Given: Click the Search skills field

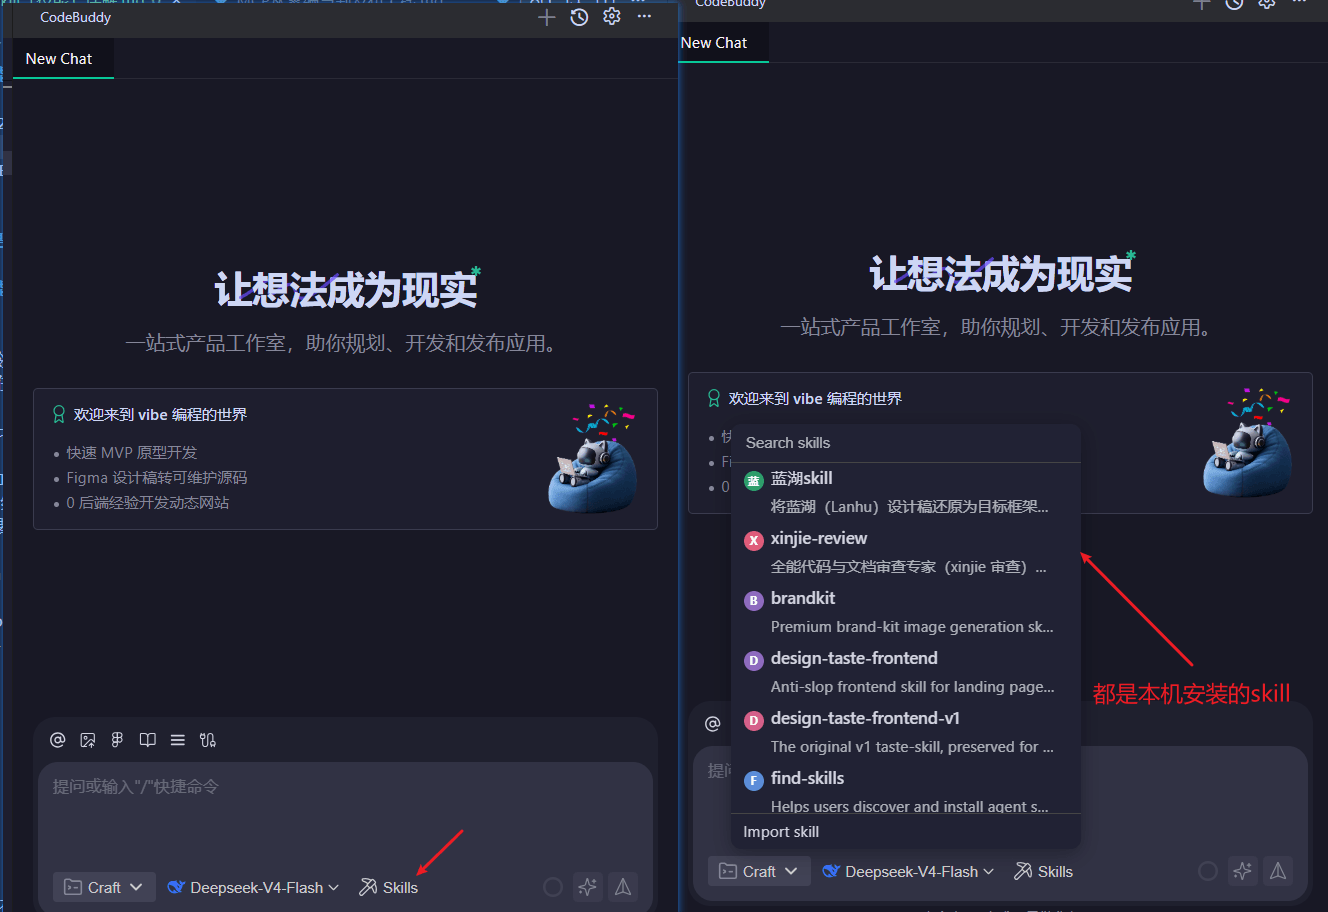Looking at the screenshot, I should (906, 443).
